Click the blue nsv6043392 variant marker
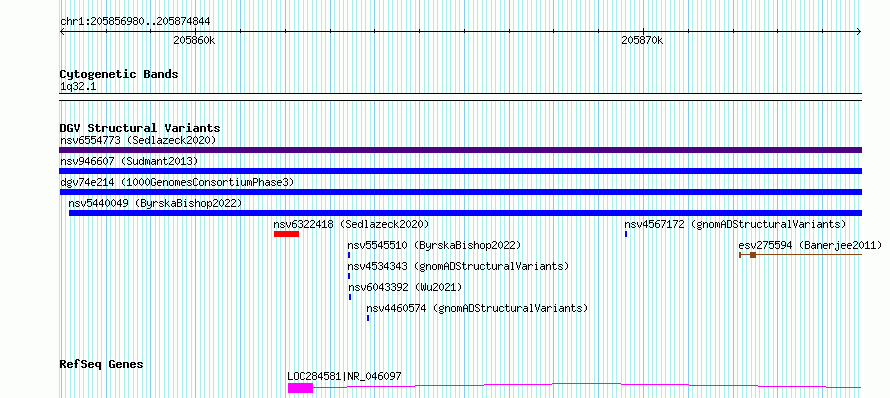This screenshot has width=890, height=398. point(350,297)
